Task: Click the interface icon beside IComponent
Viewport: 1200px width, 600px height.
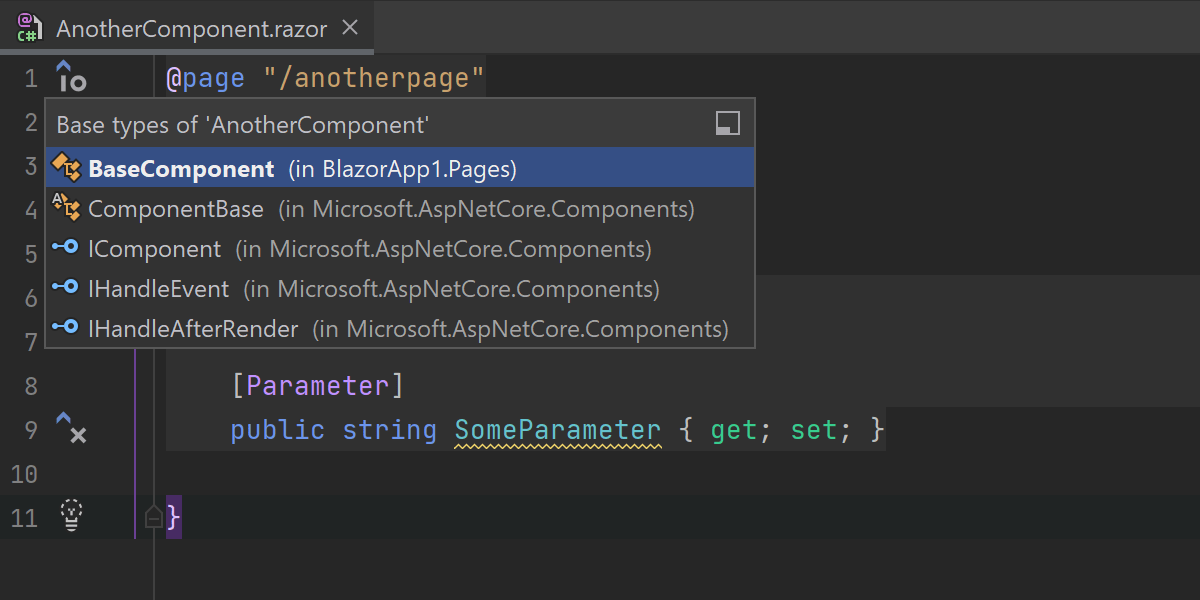Action: 66,248
